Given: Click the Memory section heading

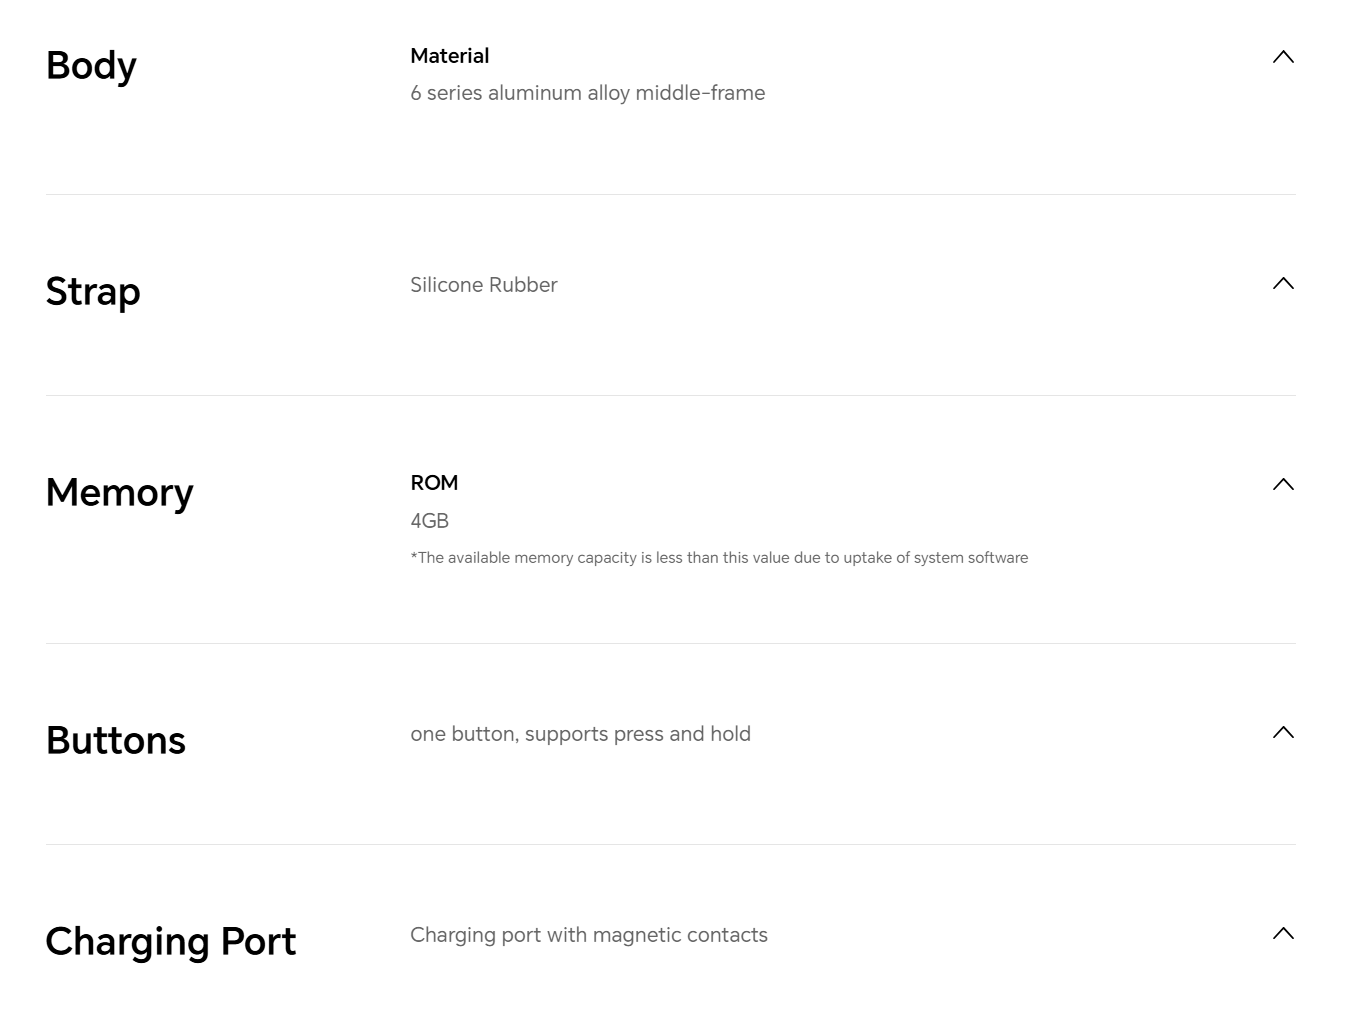Looking at the screenshot, I should pos(119,493).
